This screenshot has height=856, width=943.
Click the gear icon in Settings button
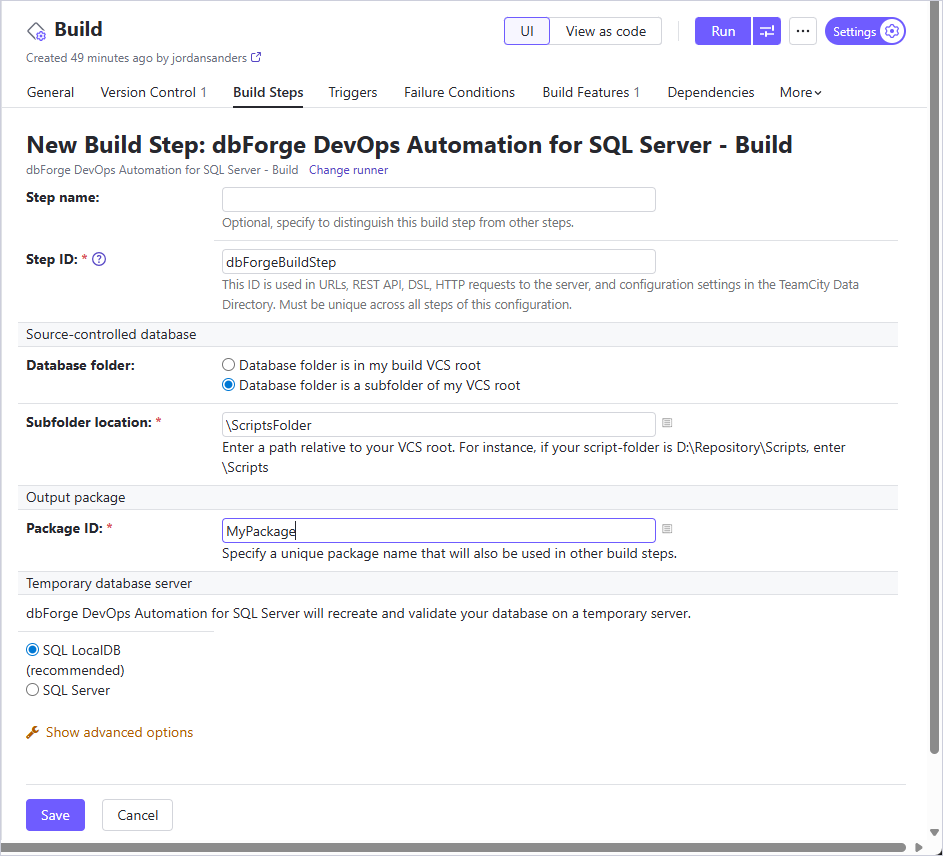click(x=892, y=31)
